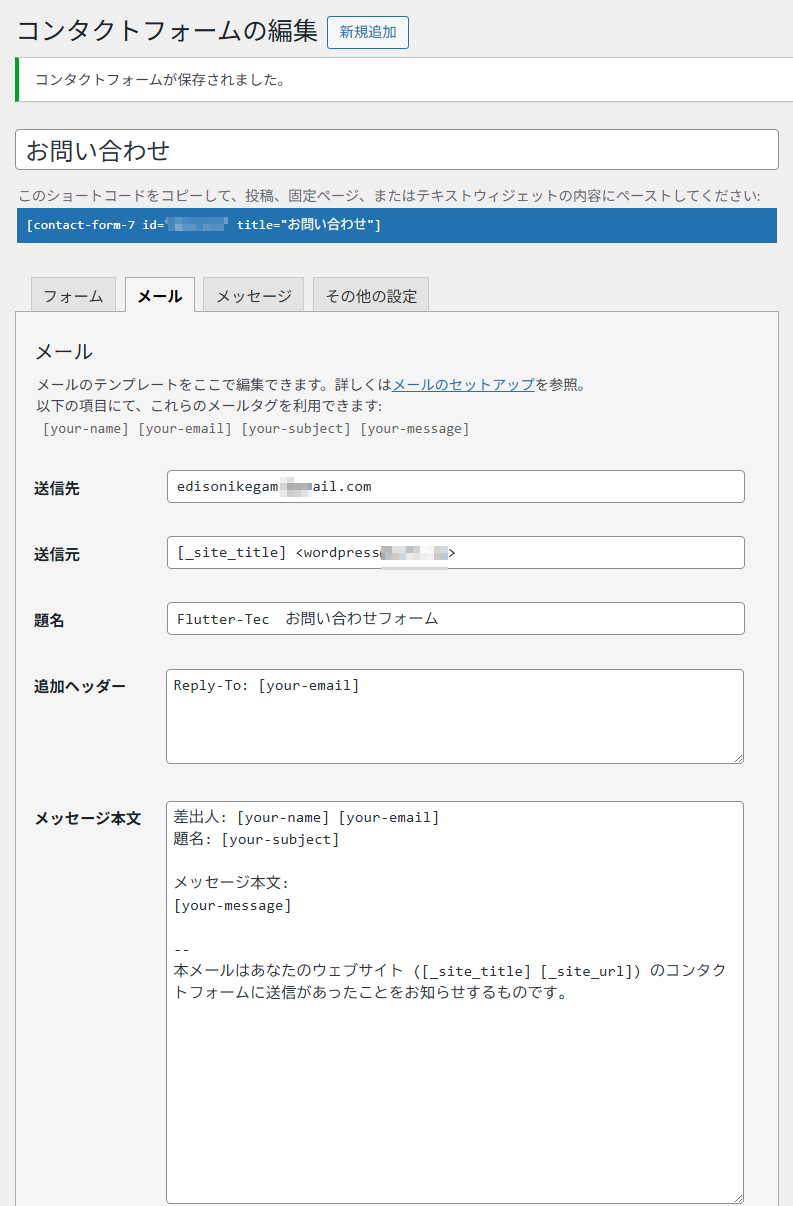The image size is (793, 1206).
Task: Open the メッセージ tab
Action: pyautogui.click(x=254, y=296)
